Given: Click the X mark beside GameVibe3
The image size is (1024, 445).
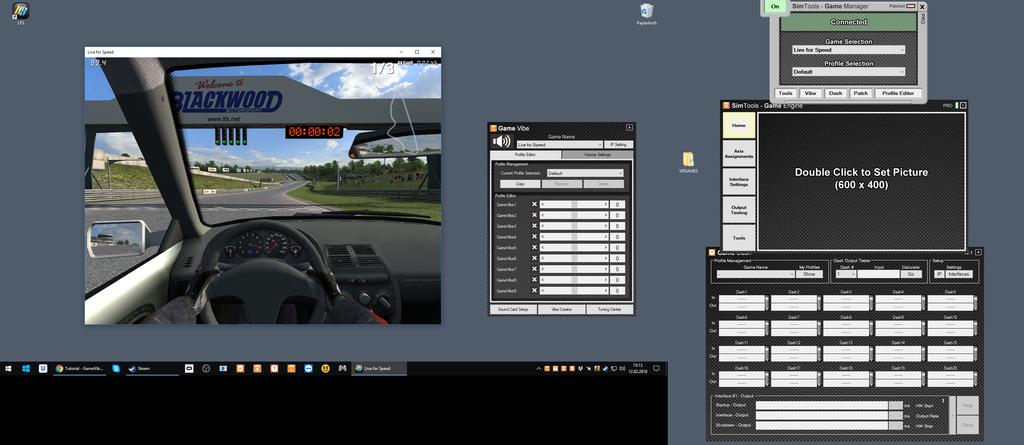Looking at the screenshot, I should click(x=534, y=226).
